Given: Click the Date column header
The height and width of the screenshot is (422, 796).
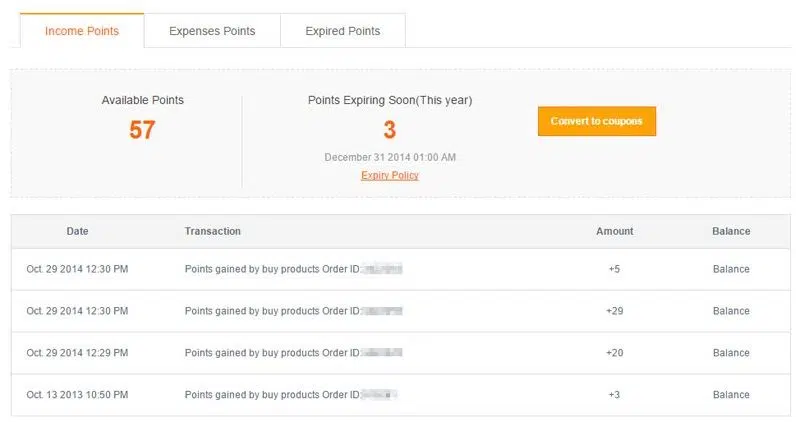Looking at the screenshot, I should [77, 231].
